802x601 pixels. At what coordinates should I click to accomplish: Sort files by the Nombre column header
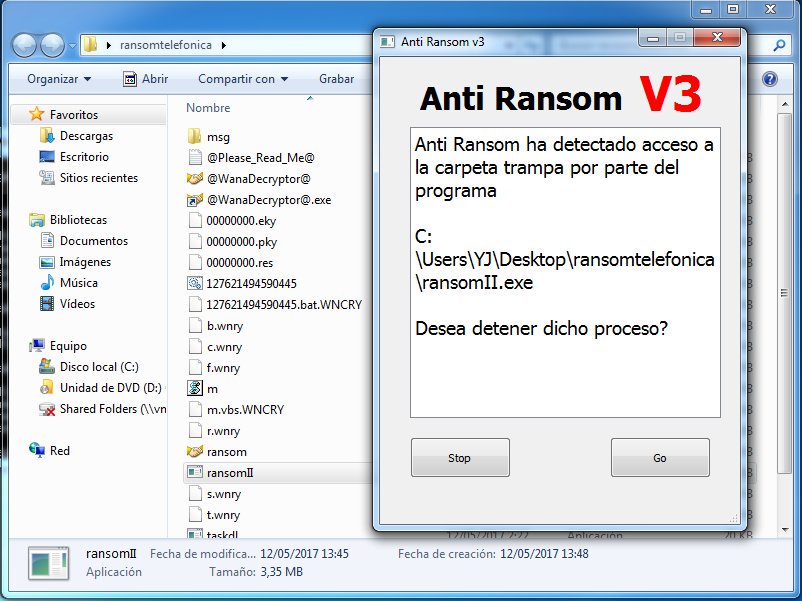[208, 108]
